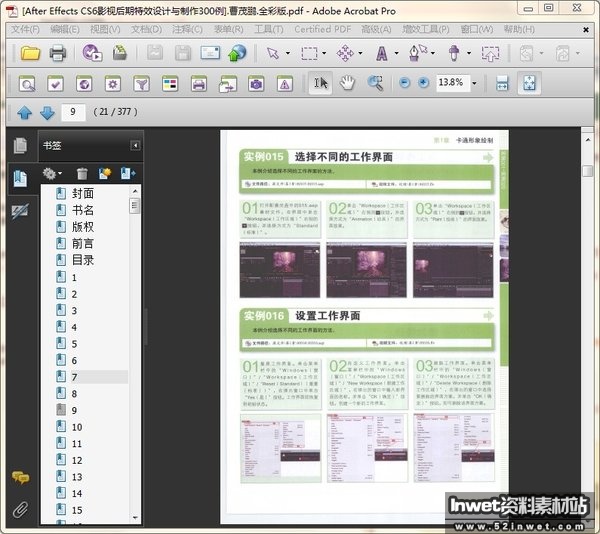
Task: Activate the text select cursor tool
Action: pyautogui.click(x=320, y=83)
